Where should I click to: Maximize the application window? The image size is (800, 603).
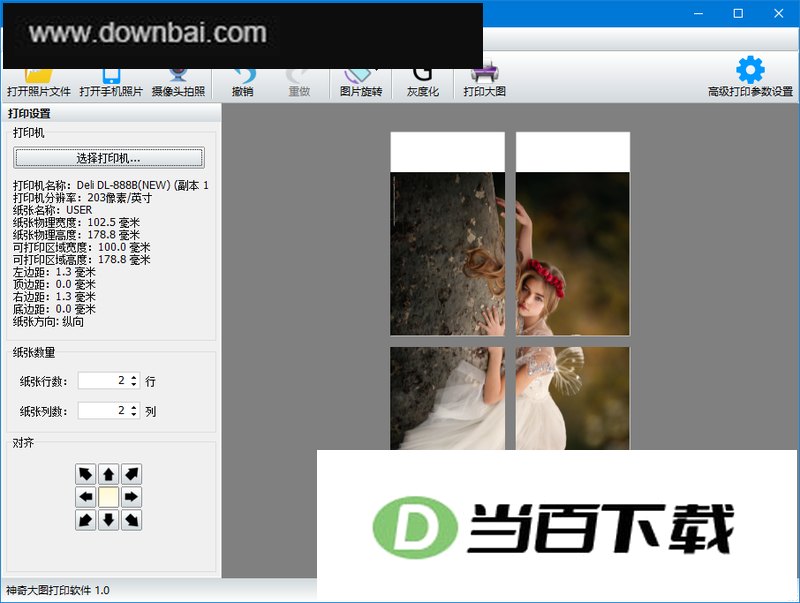tap(738, 14)
